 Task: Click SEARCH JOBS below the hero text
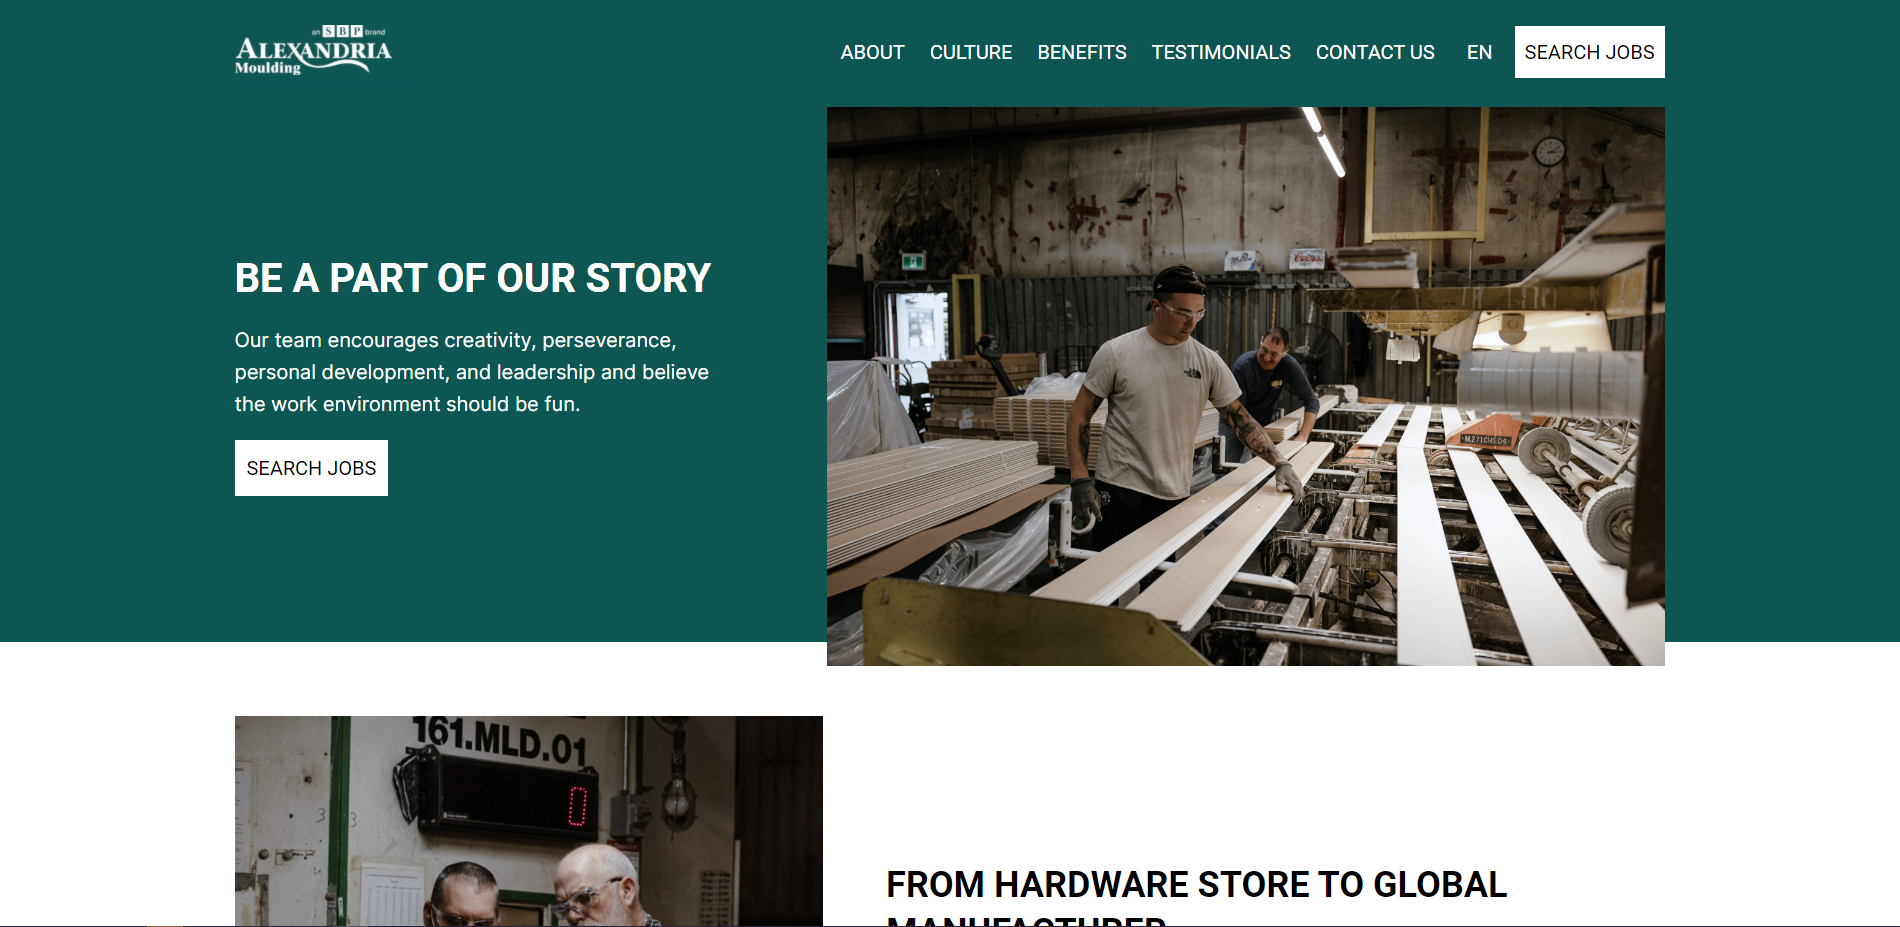click(x=311, y=468)
